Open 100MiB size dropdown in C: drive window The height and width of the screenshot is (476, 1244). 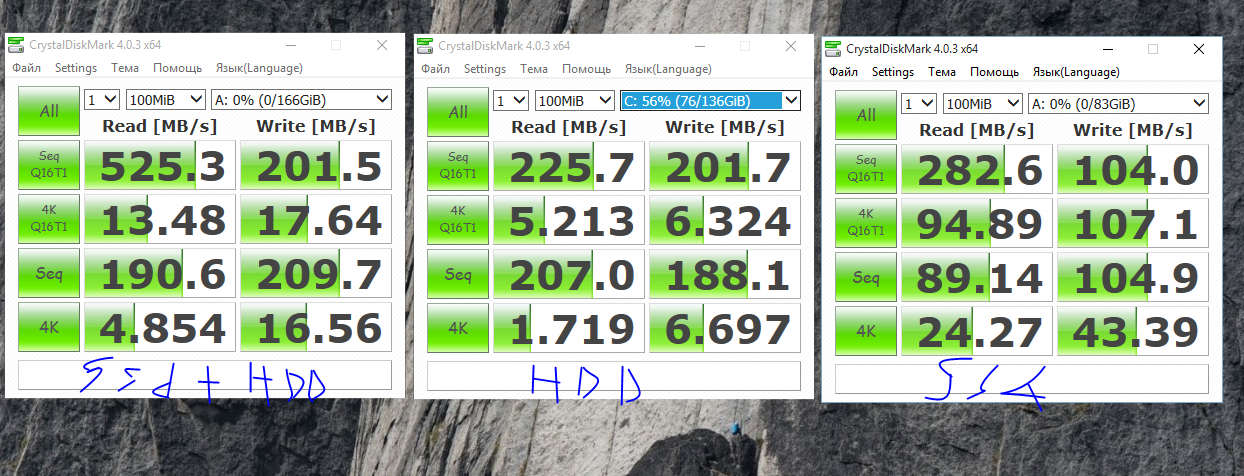(574, 99)
